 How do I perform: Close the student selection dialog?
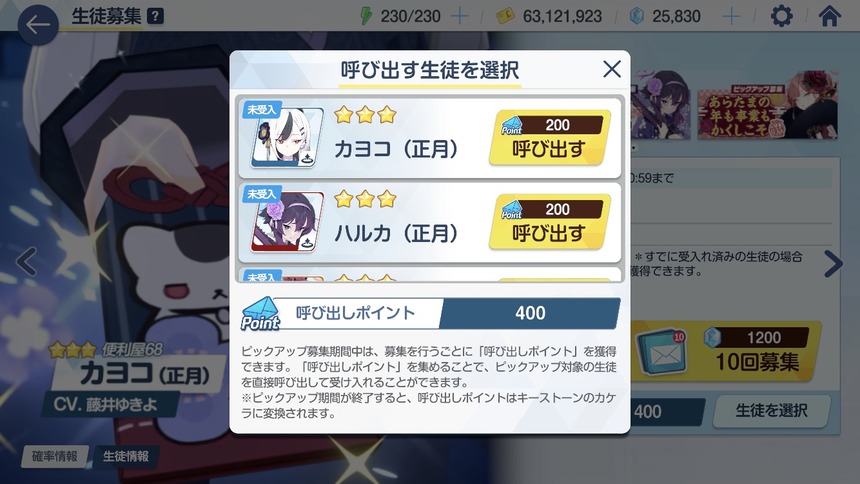[x=612, y=69]
